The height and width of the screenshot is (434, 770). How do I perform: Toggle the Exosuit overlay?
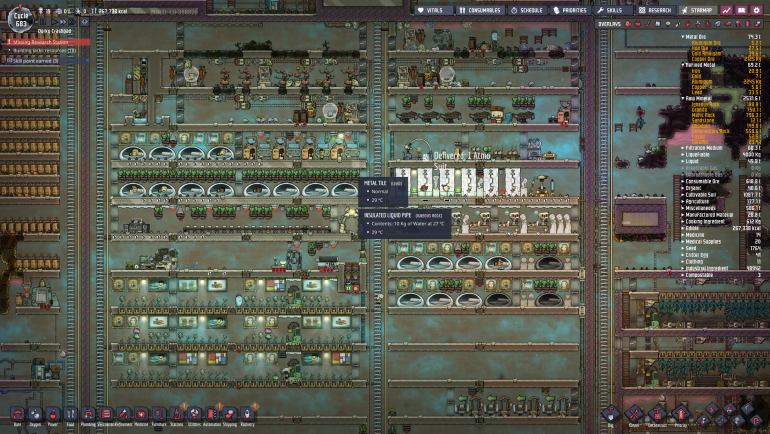click(738, 24)
